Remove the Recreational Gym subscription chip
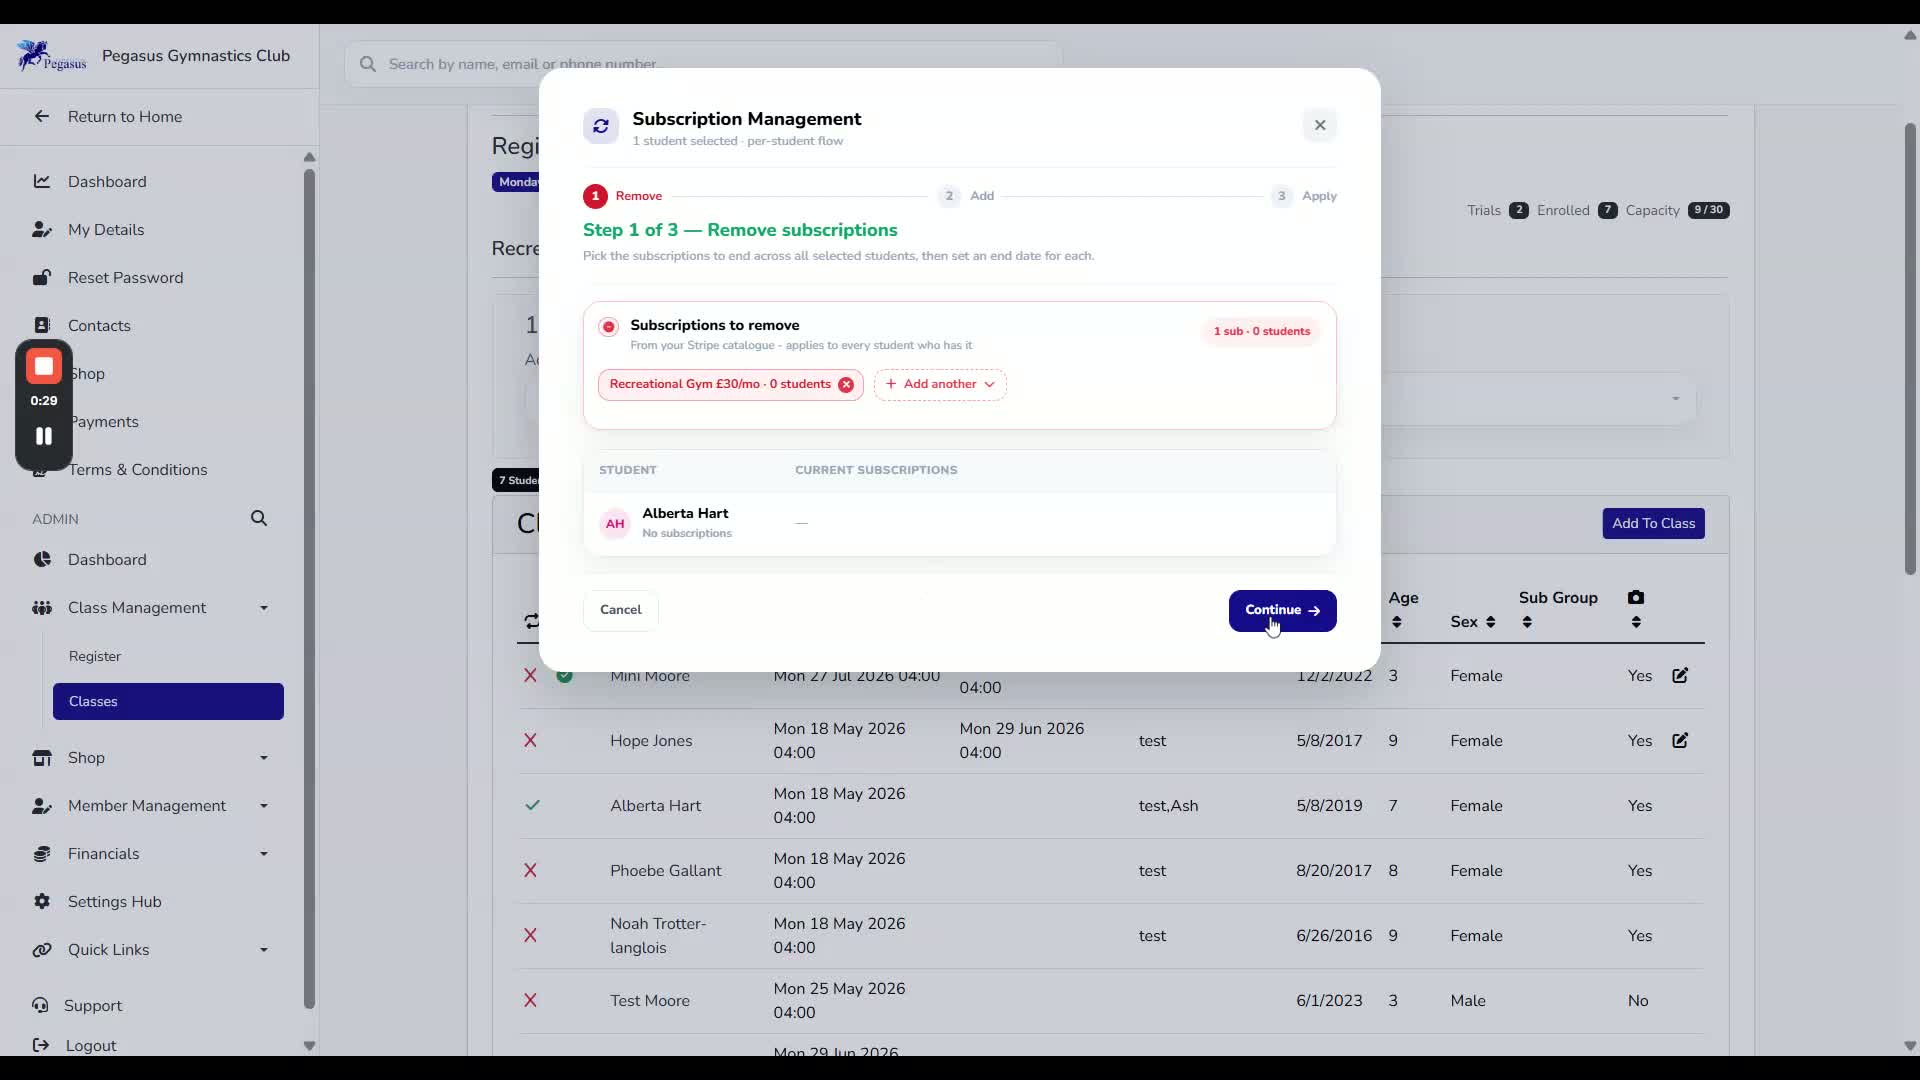The width and height of the screenshot is (1920, 1080). coord(846,385)
